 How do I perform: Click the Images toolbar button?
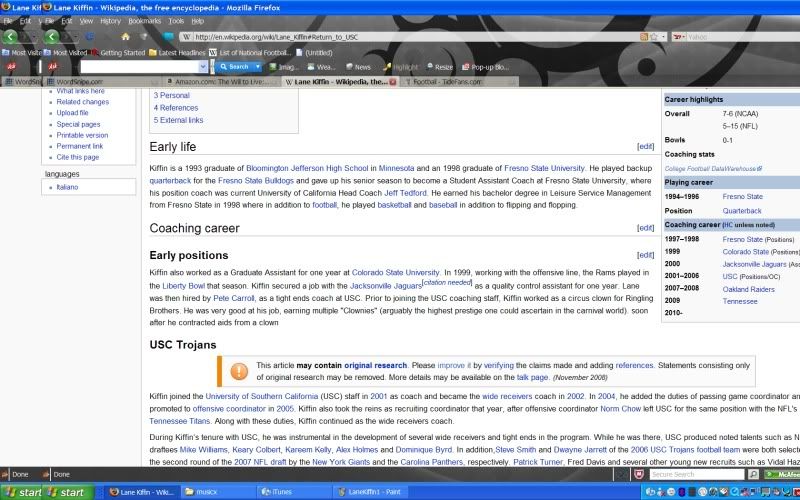284,67
